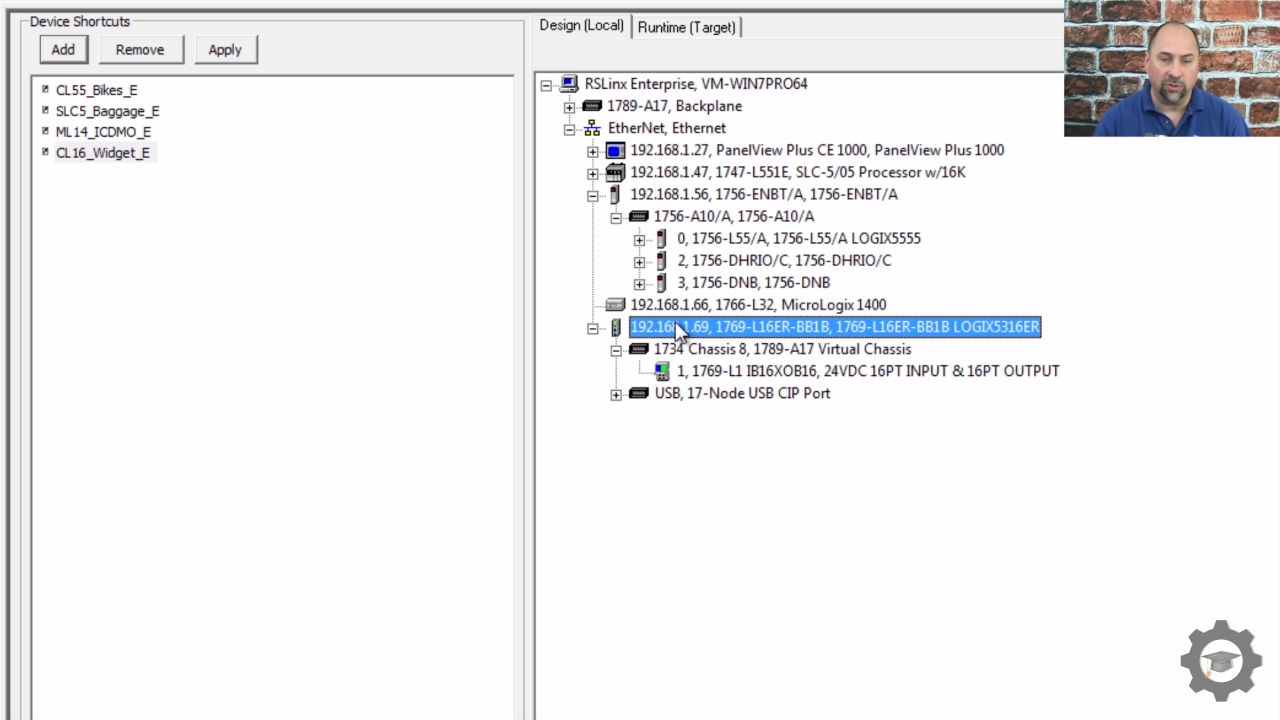Image resolution: width=1280 pixels, height=720 pixels.
Task: Click the Apply button
Action: (x=225, y=50)
